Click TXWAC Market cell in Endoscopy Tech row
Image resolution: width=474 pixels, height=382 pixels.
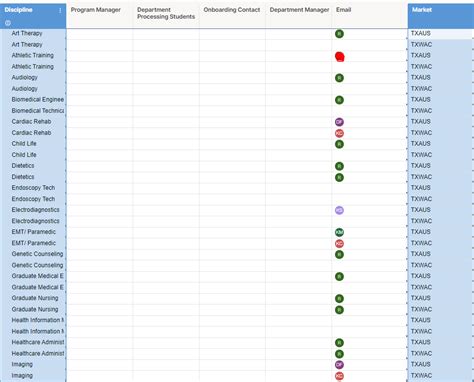click(441, 199)
